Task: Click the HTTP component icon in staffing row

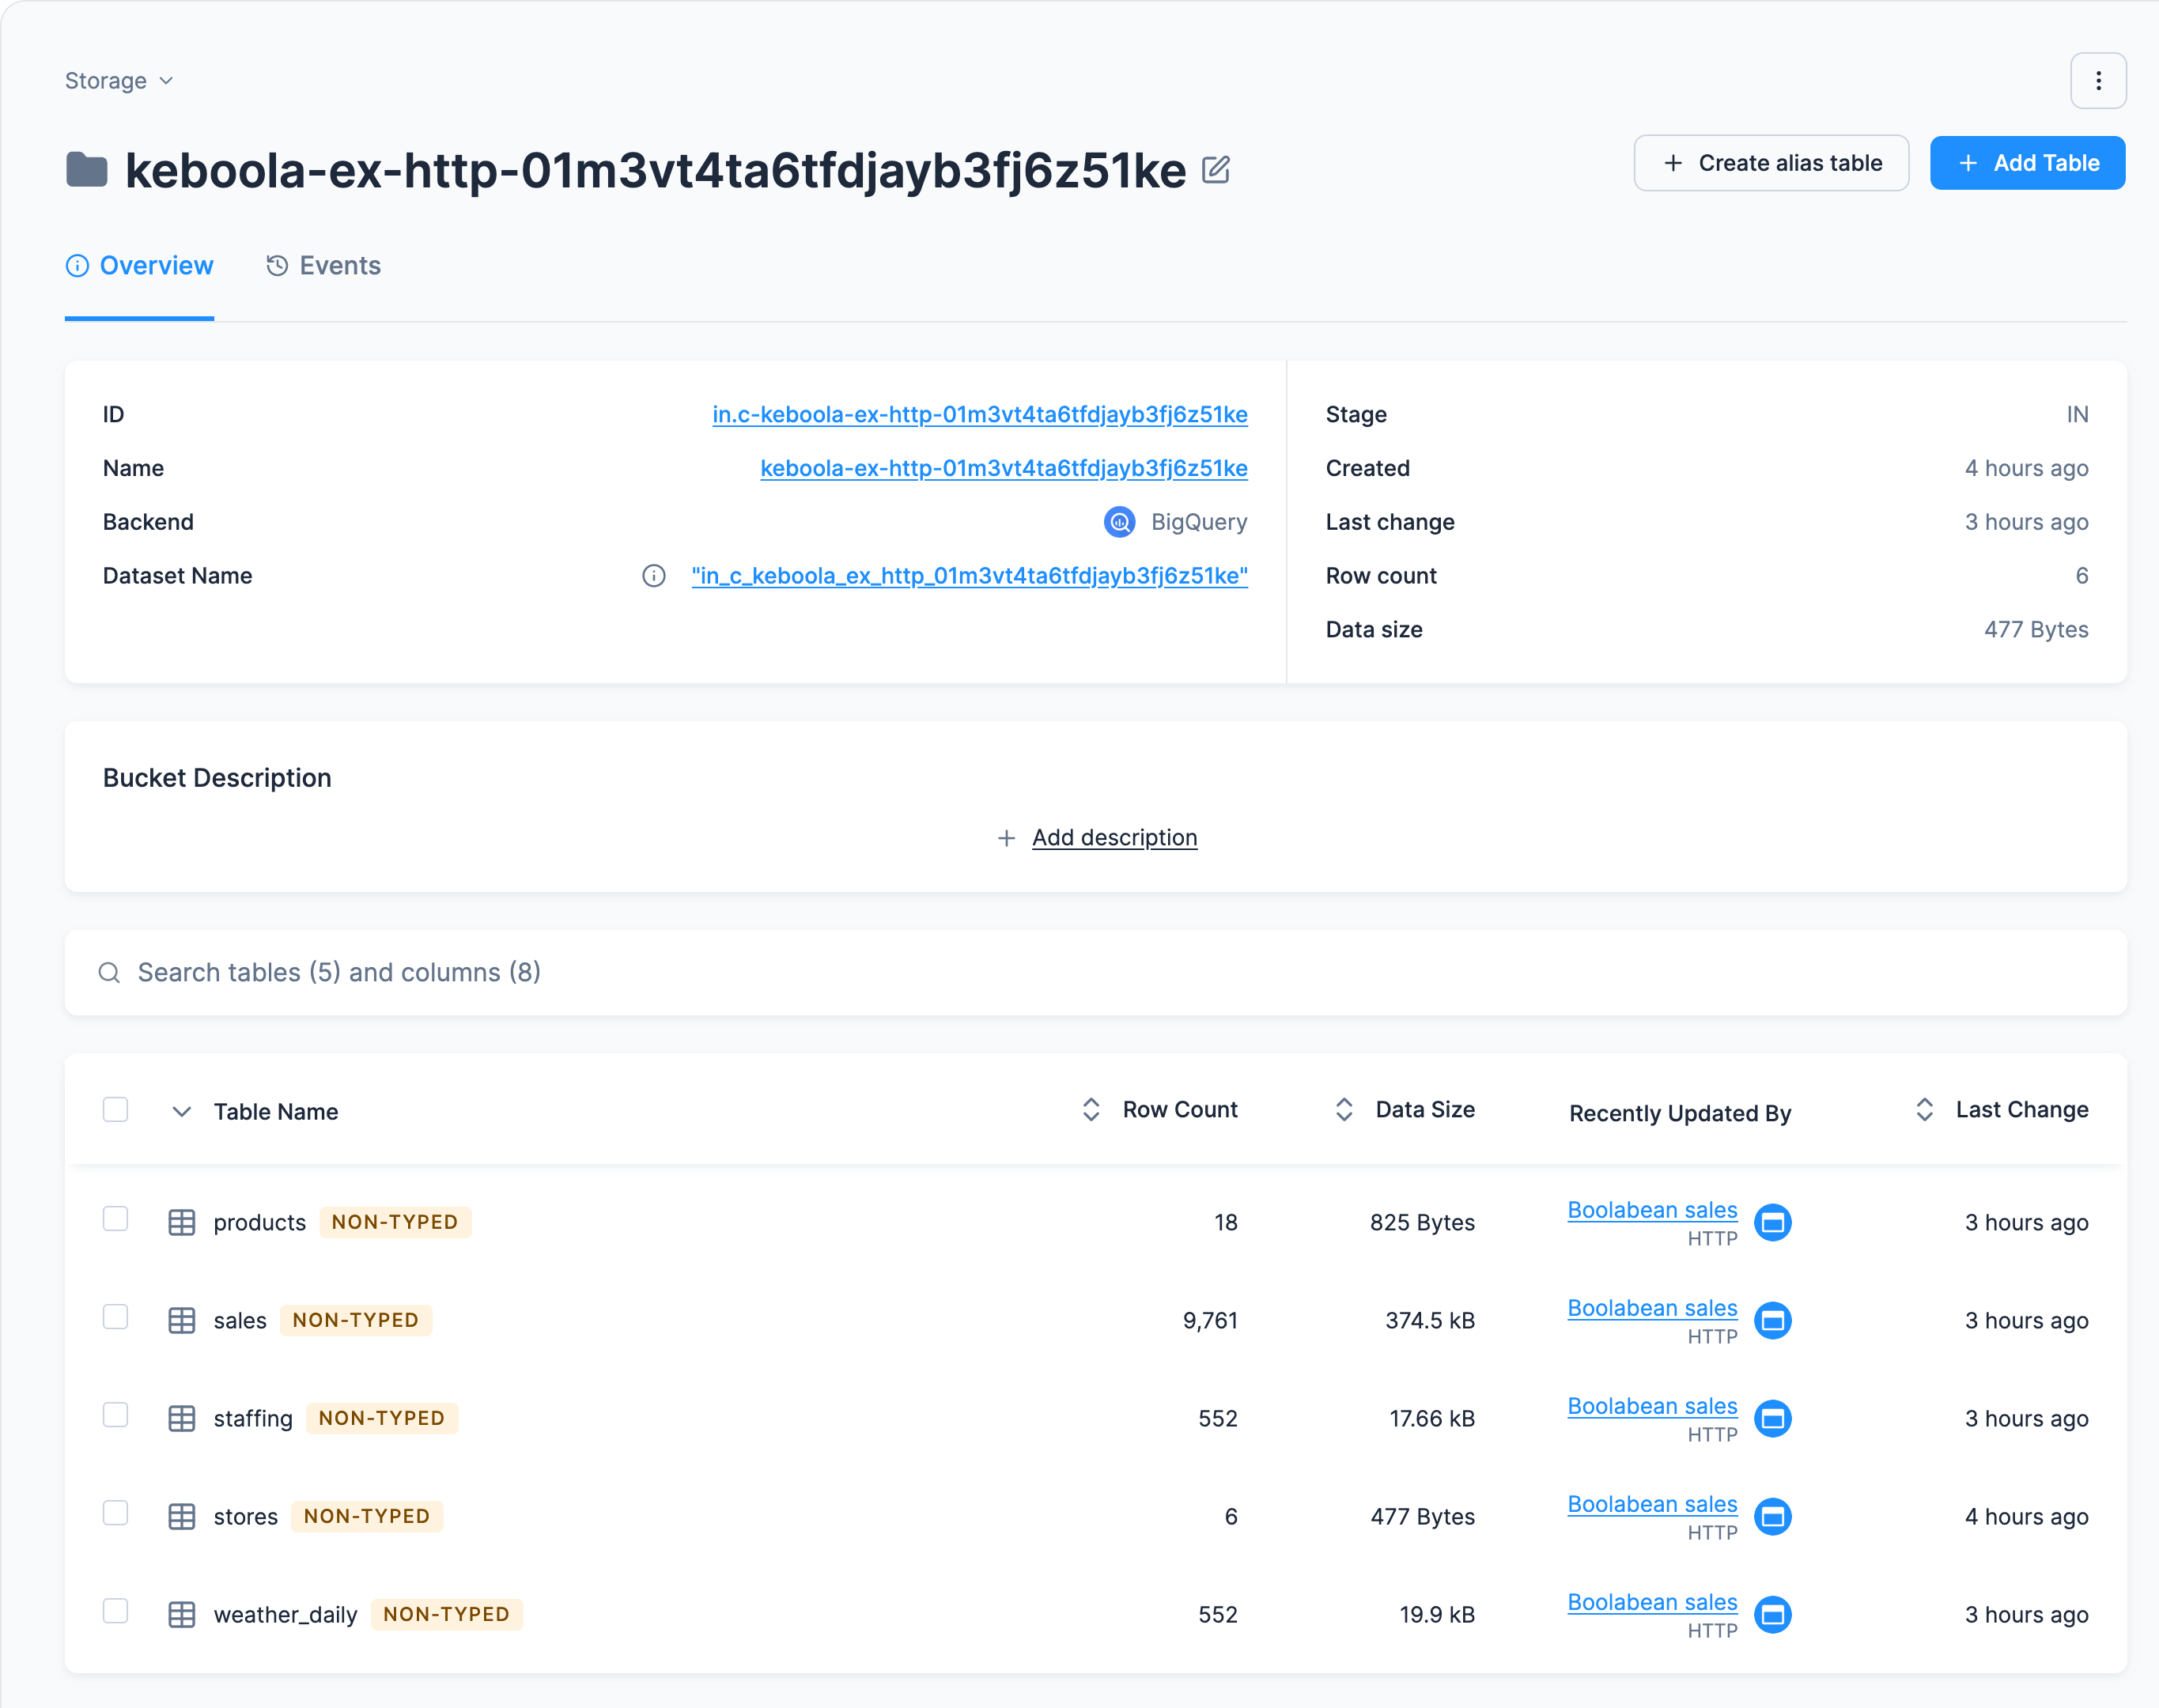Action: click(x=1772, y=1418)
